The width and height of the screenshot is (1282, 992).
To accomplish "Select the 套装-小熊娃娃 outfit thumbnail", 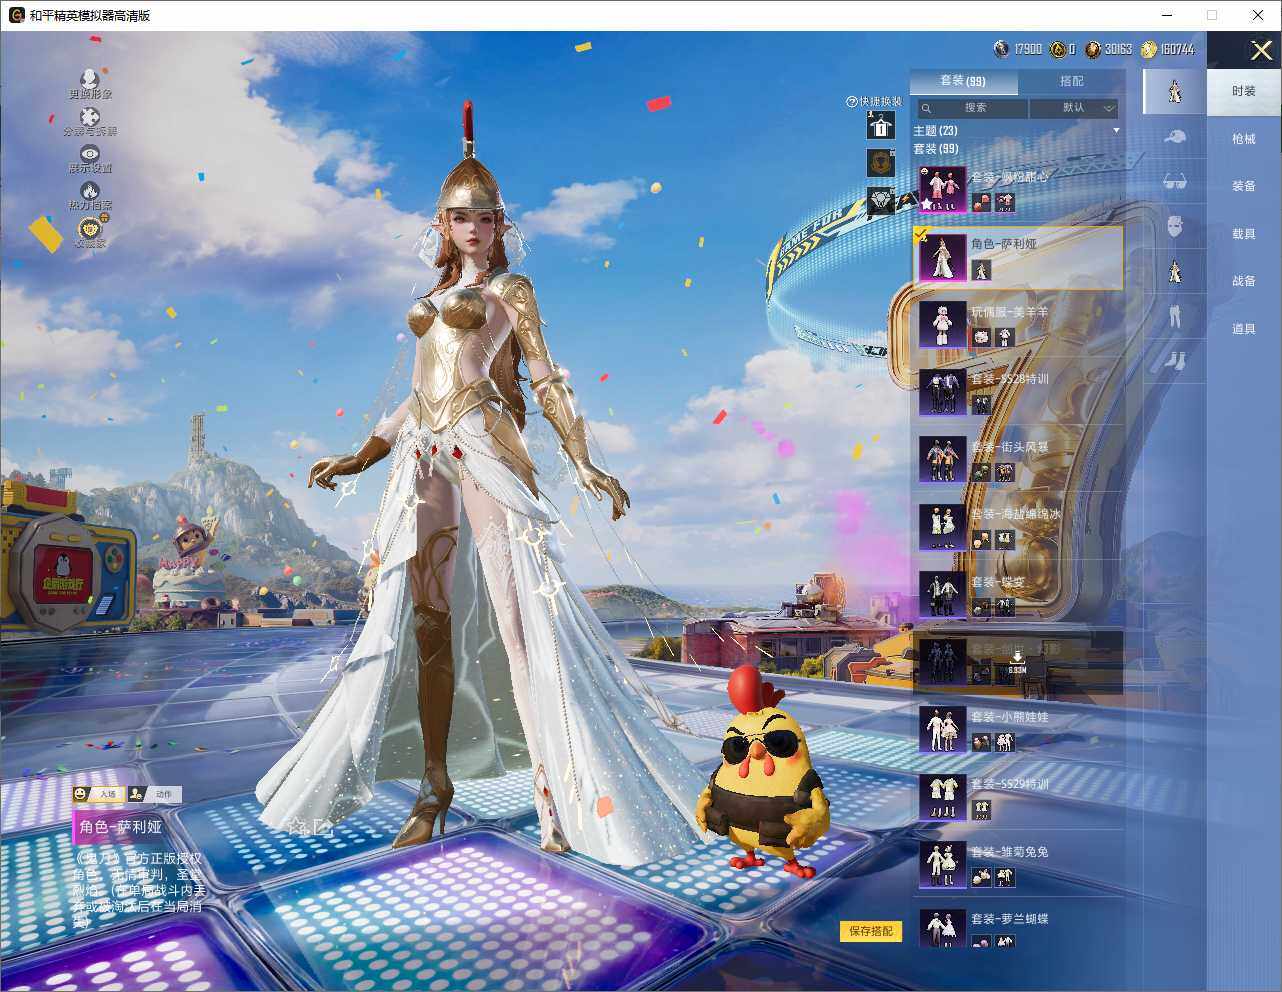I will pos(943,730).
